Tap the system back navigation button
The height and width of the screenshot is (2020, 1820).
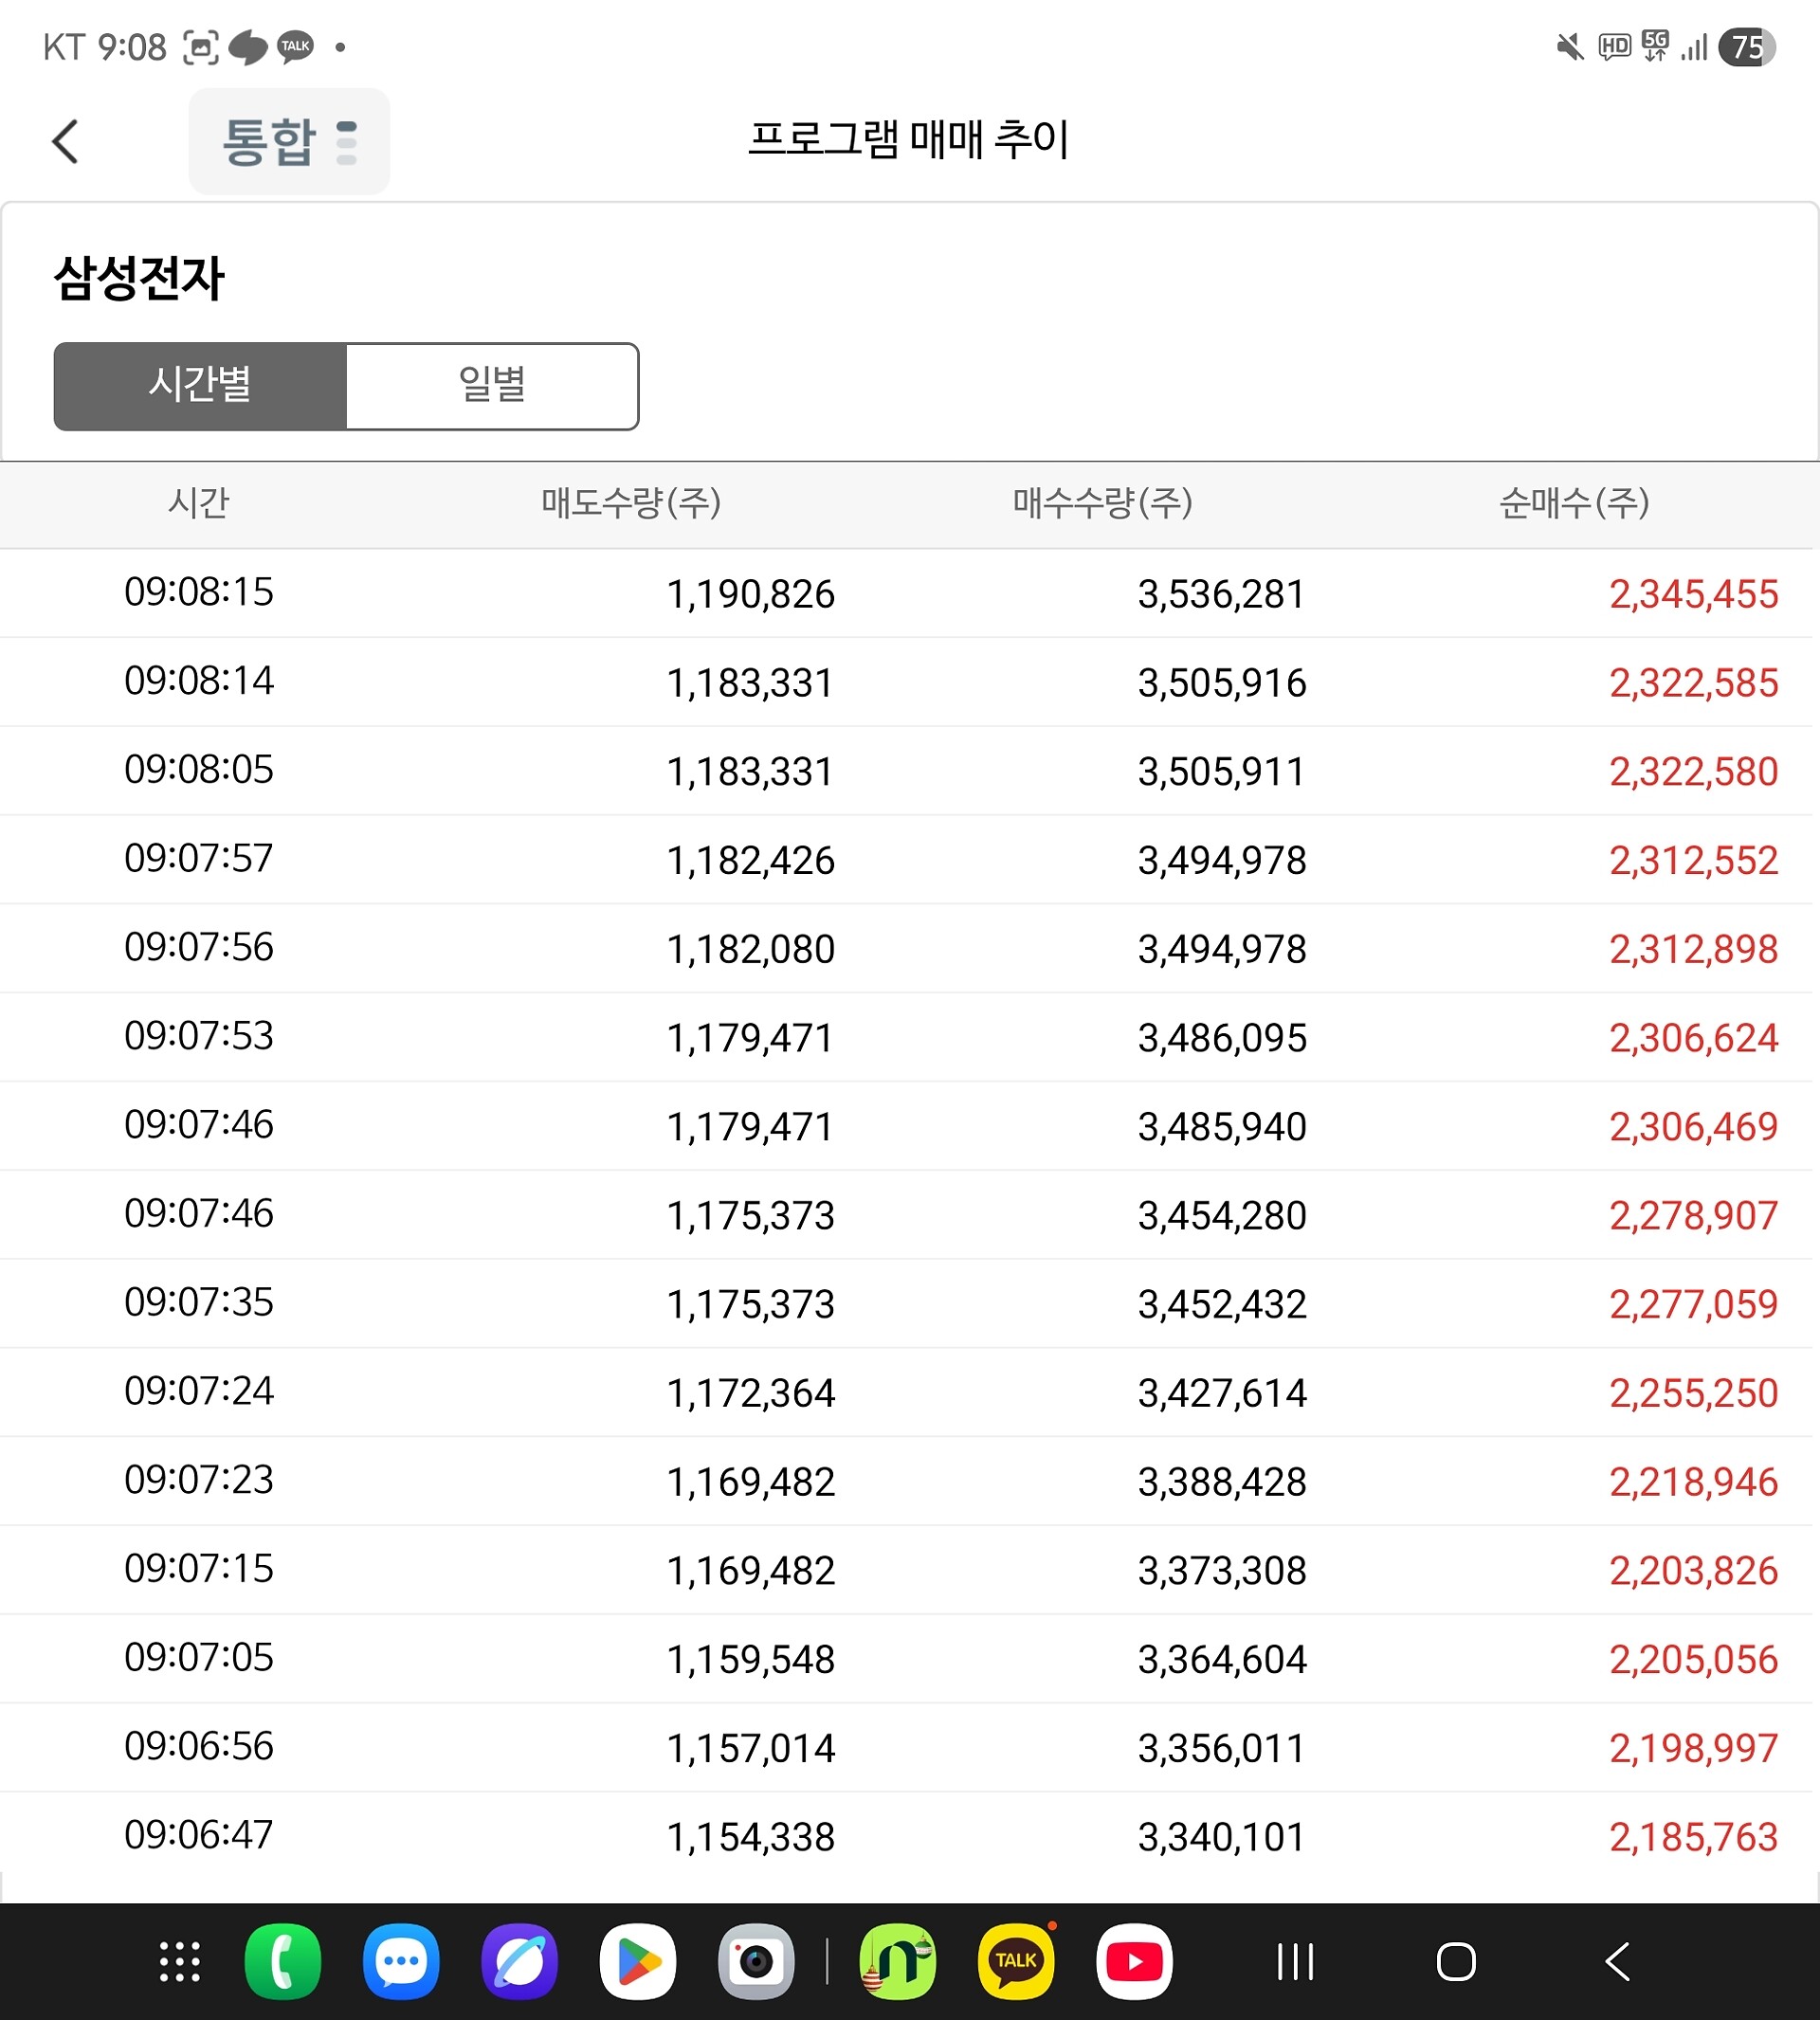click(1617, 1961)
